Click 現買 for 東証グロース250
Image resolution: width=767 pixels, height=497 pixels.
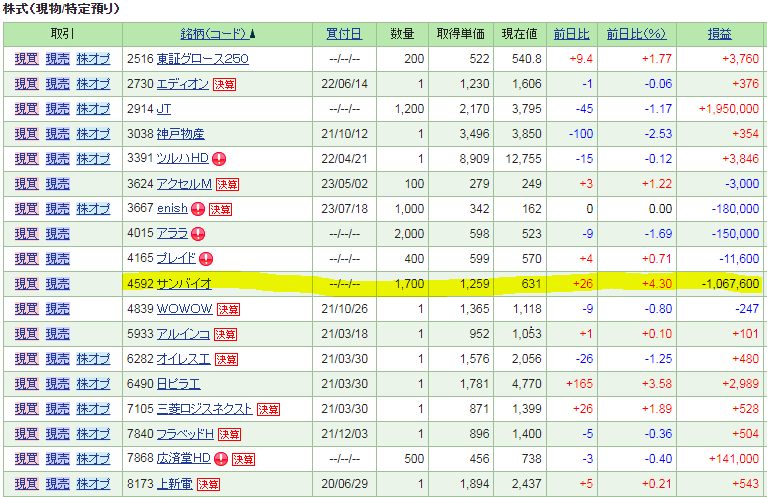click(x=26, y=59)
